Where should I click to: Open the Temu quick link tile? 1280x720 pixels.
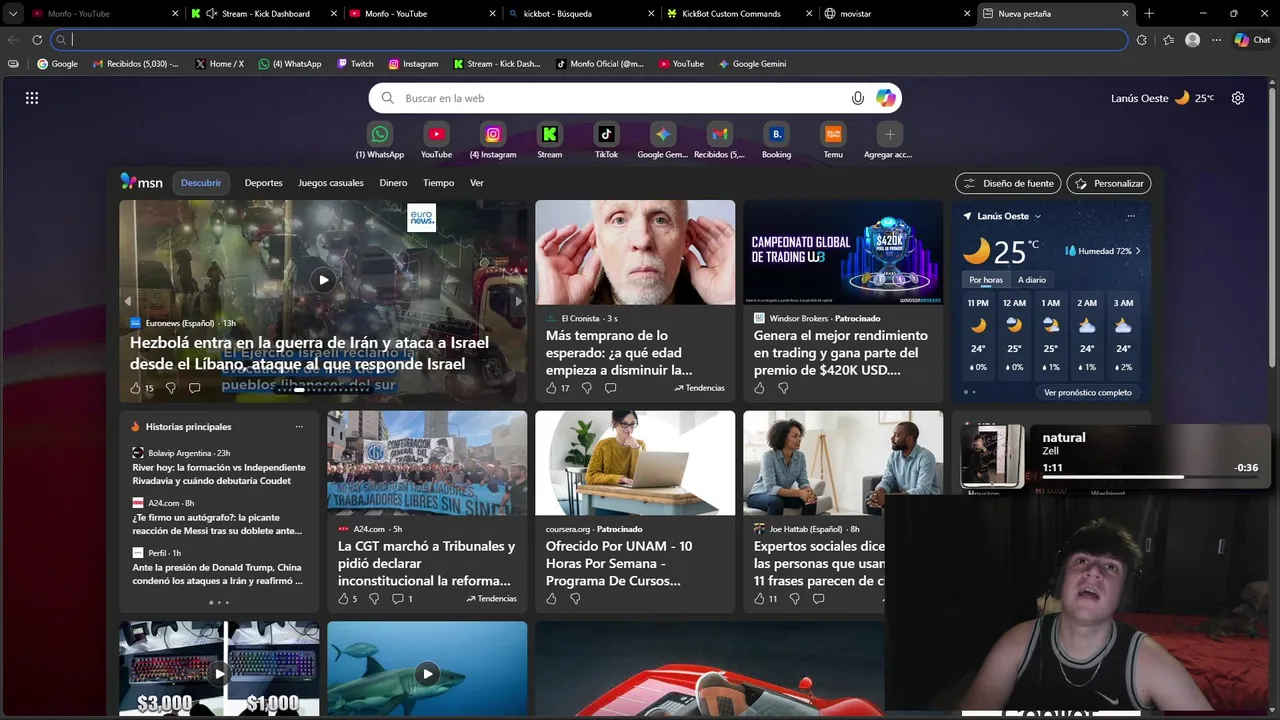point(833,140)
